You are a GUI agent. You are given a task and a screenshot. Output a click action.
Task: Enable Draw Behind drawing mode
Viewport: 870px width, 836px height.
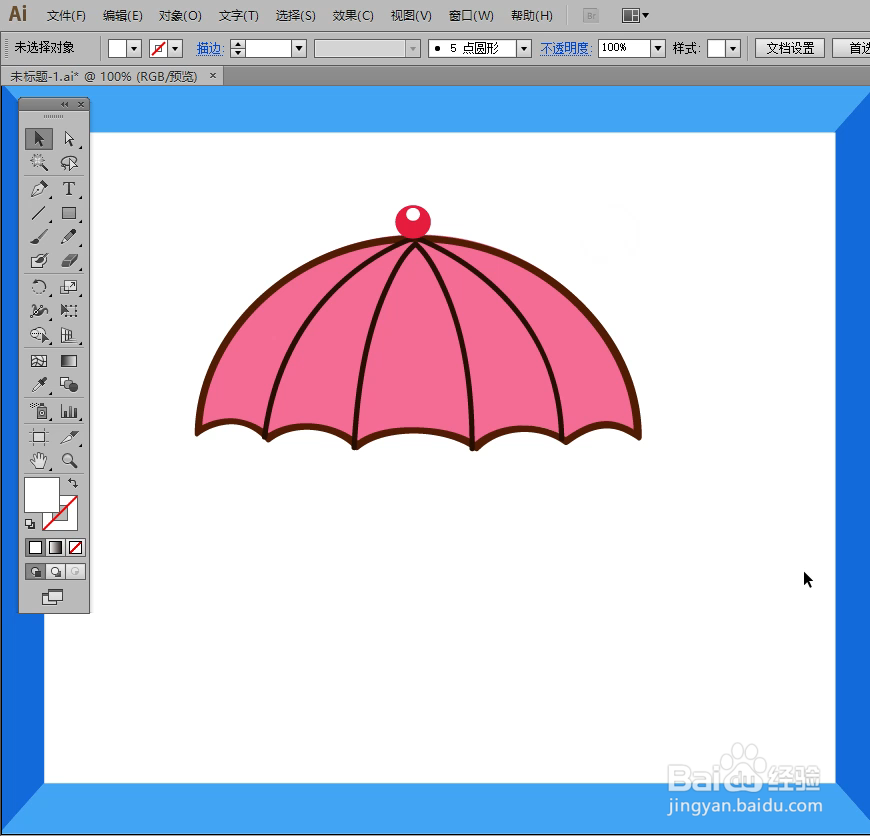(57, 571)
